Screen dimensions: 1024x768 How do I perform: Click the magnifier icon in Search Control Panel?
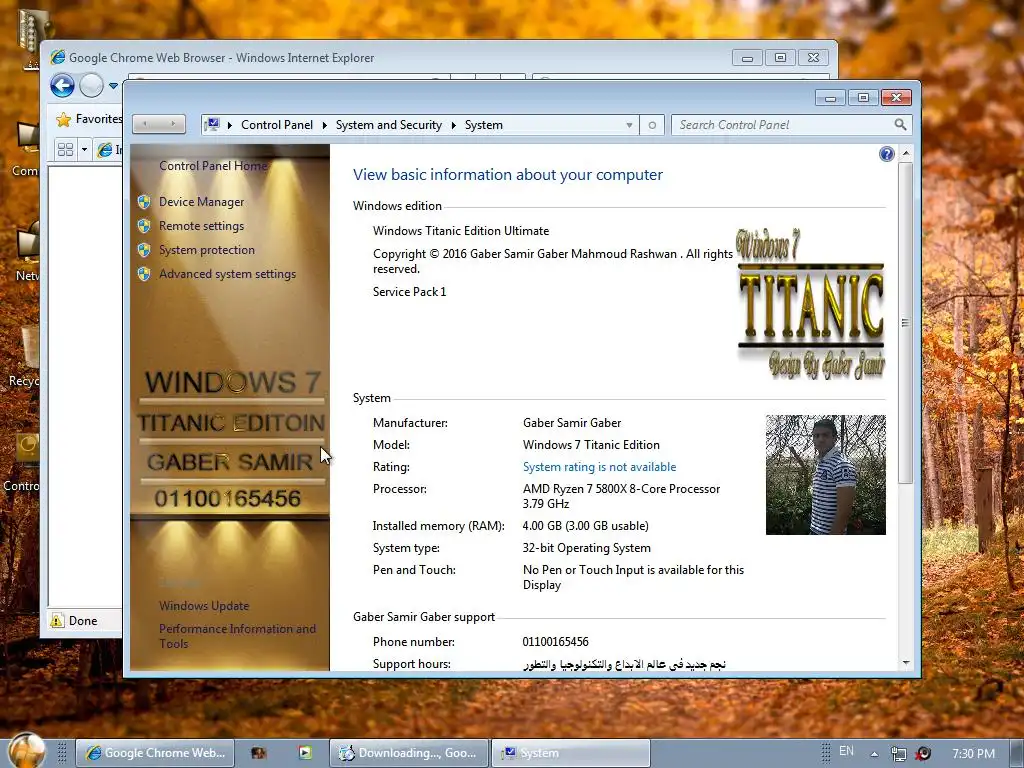(x=900, y=124)
